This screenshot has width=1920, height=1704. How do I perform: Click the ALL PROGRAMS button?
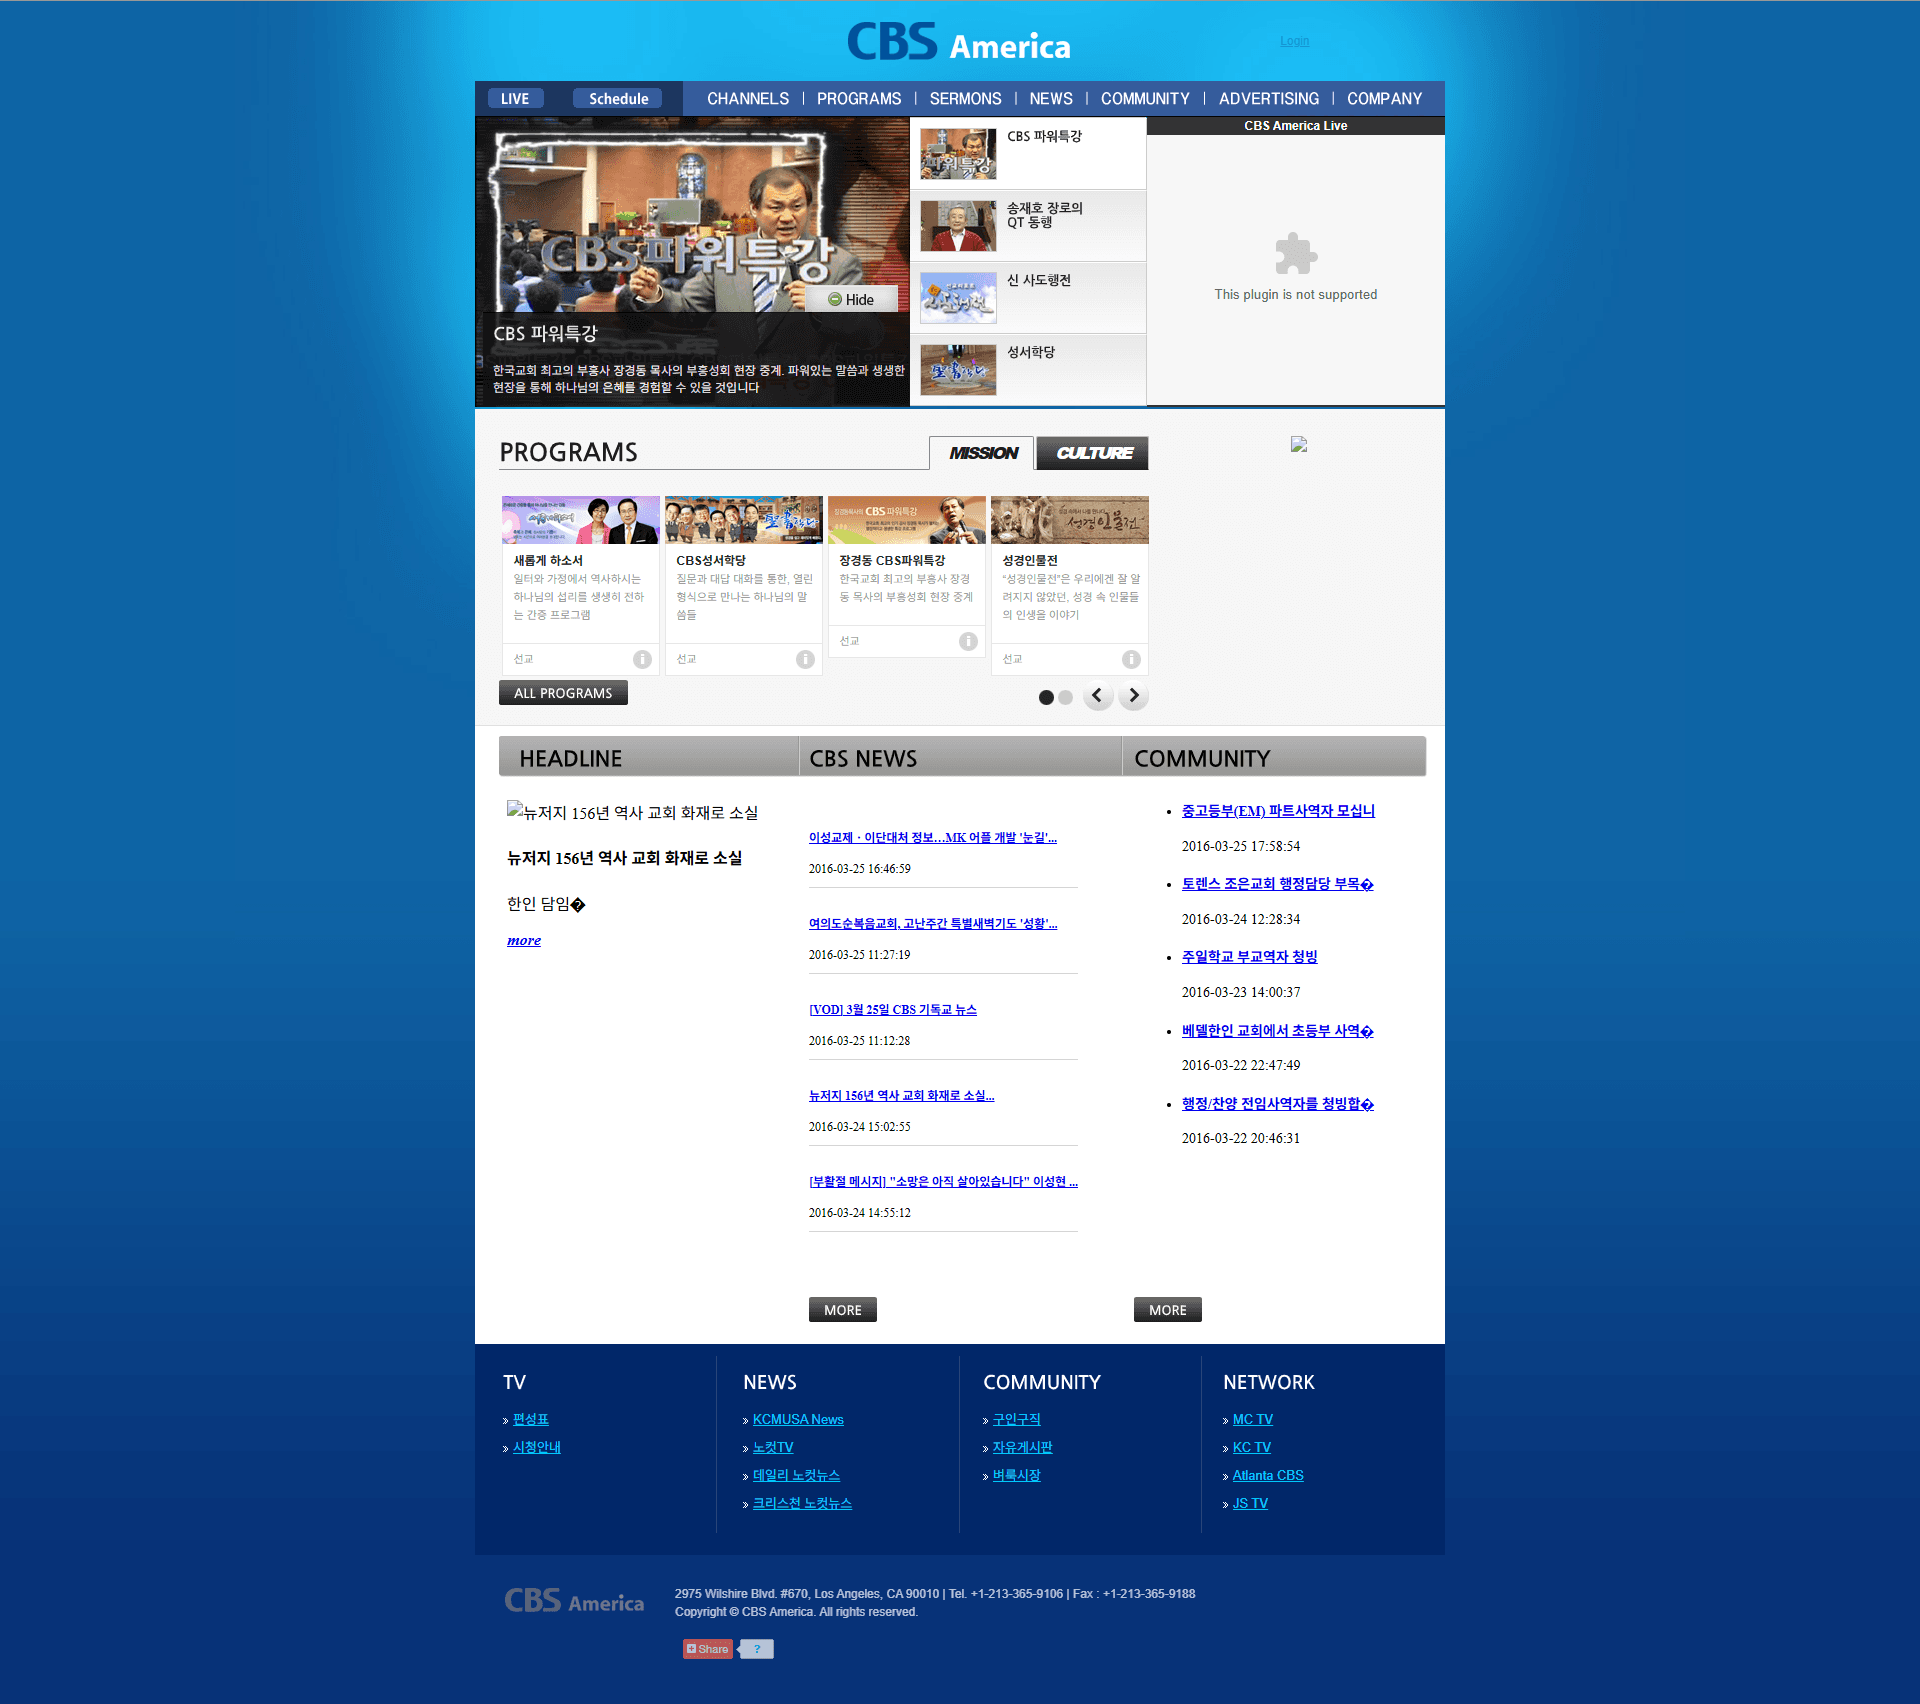pyautogui.click(x=563, y=693)
